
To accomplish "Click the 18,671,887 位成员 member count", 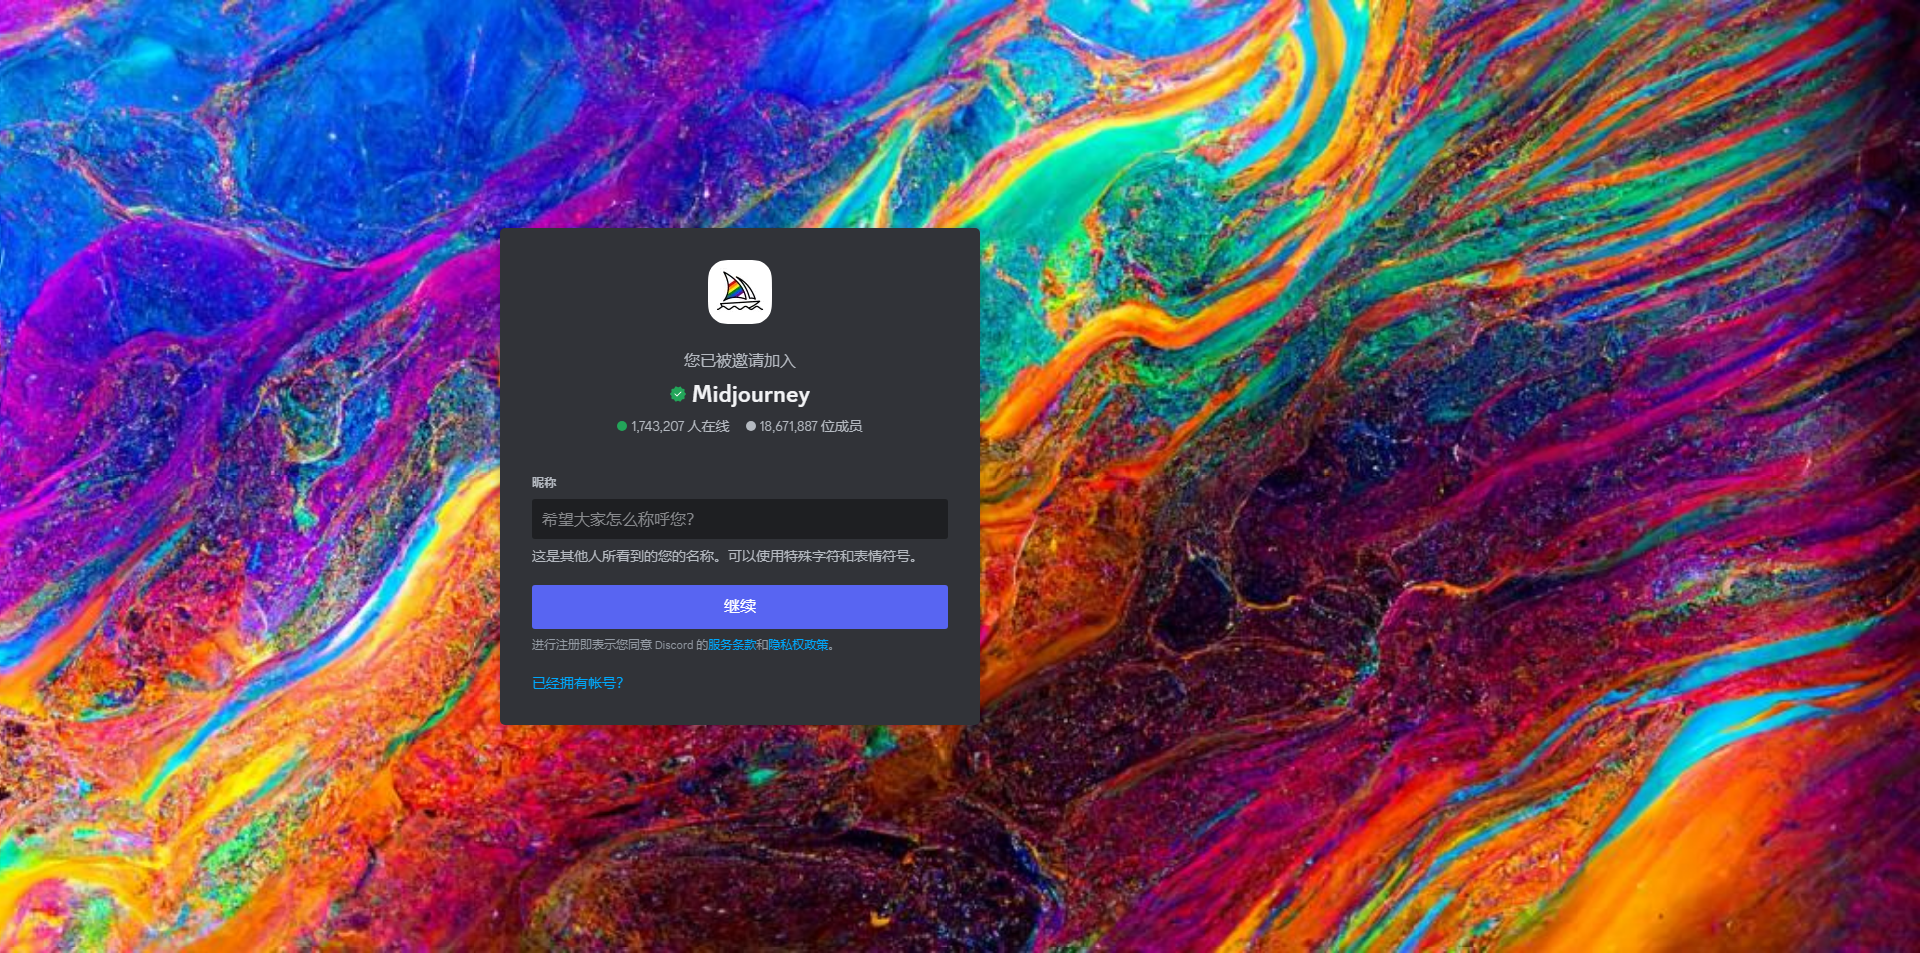I will (x=810, y=426).
